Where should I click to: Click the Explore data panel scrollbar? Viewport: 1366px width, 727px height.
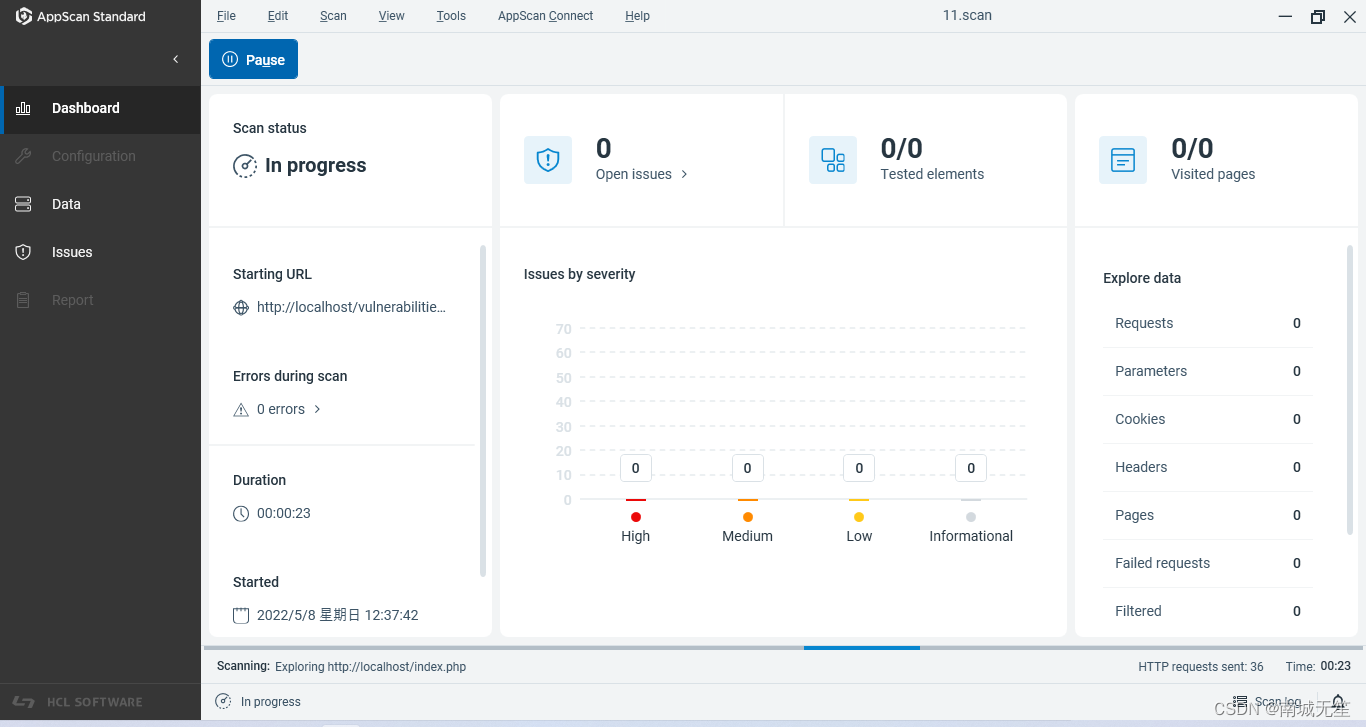(1350, 391)
